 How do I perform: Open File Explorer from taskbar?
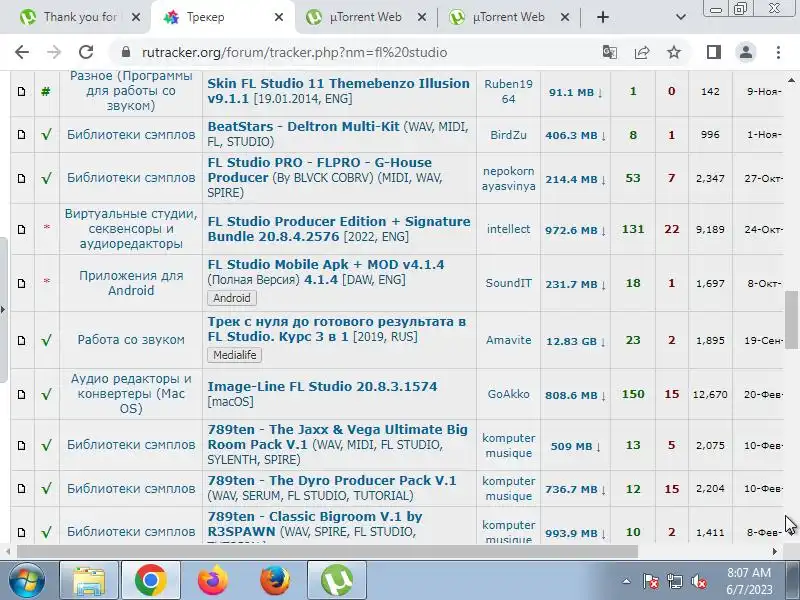89,581
